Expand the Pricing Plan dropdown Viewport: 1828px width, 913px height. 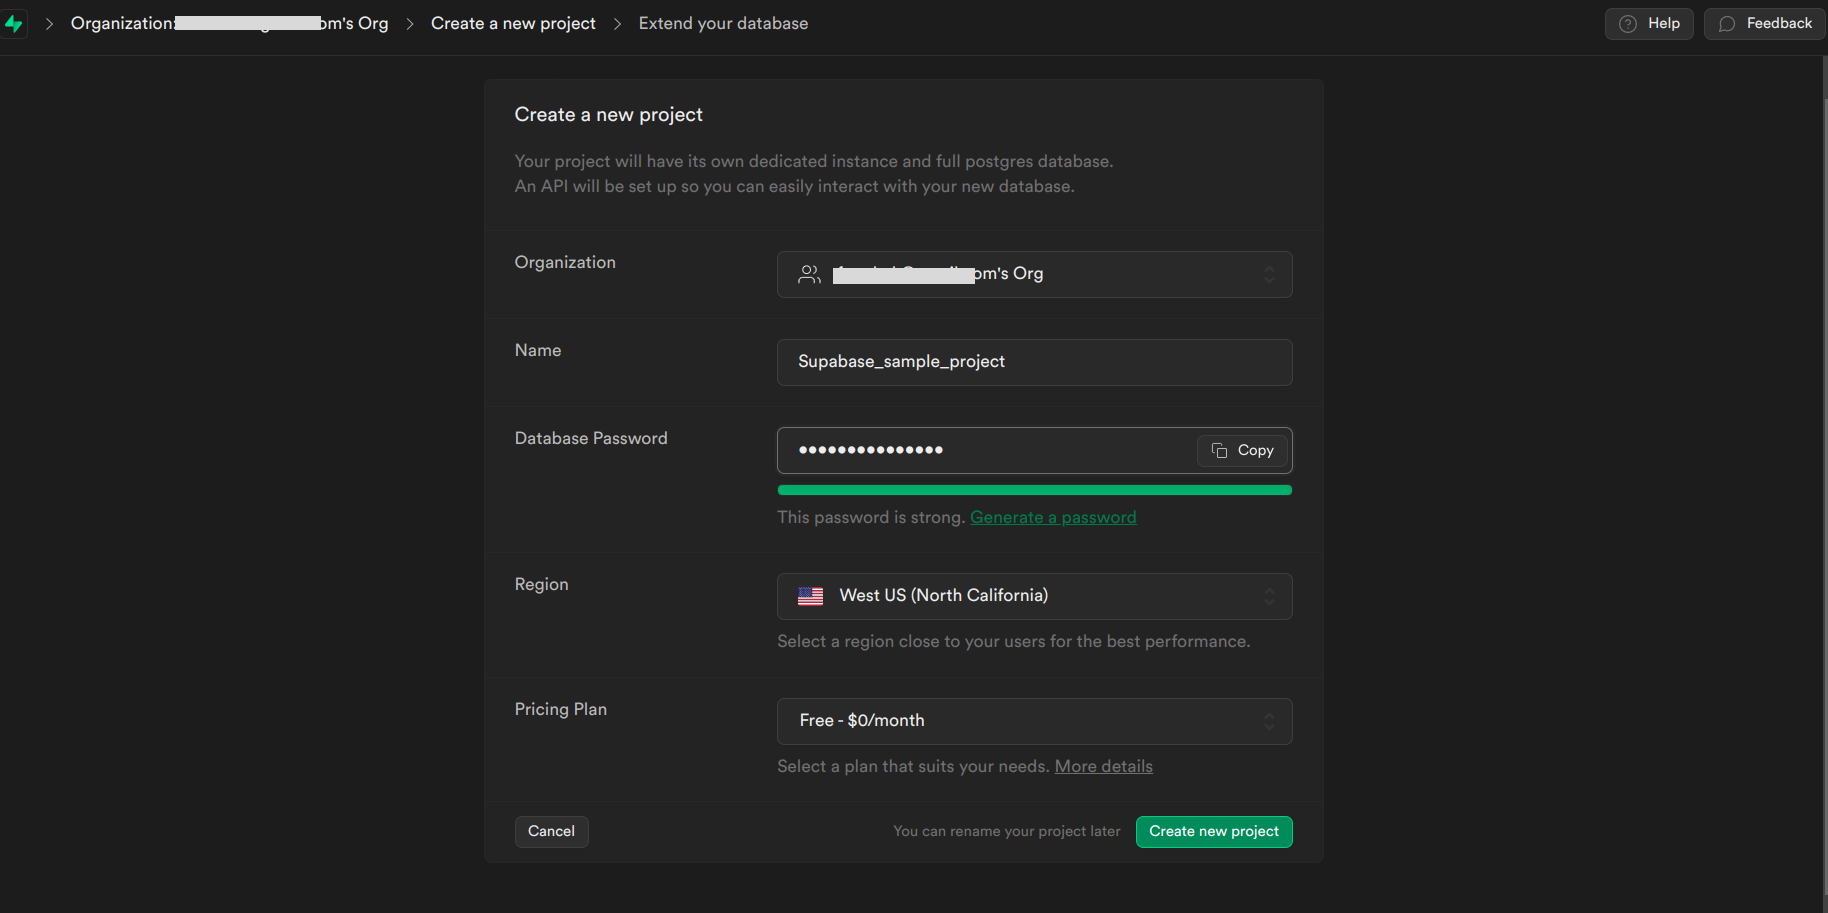coord(1034,721)
